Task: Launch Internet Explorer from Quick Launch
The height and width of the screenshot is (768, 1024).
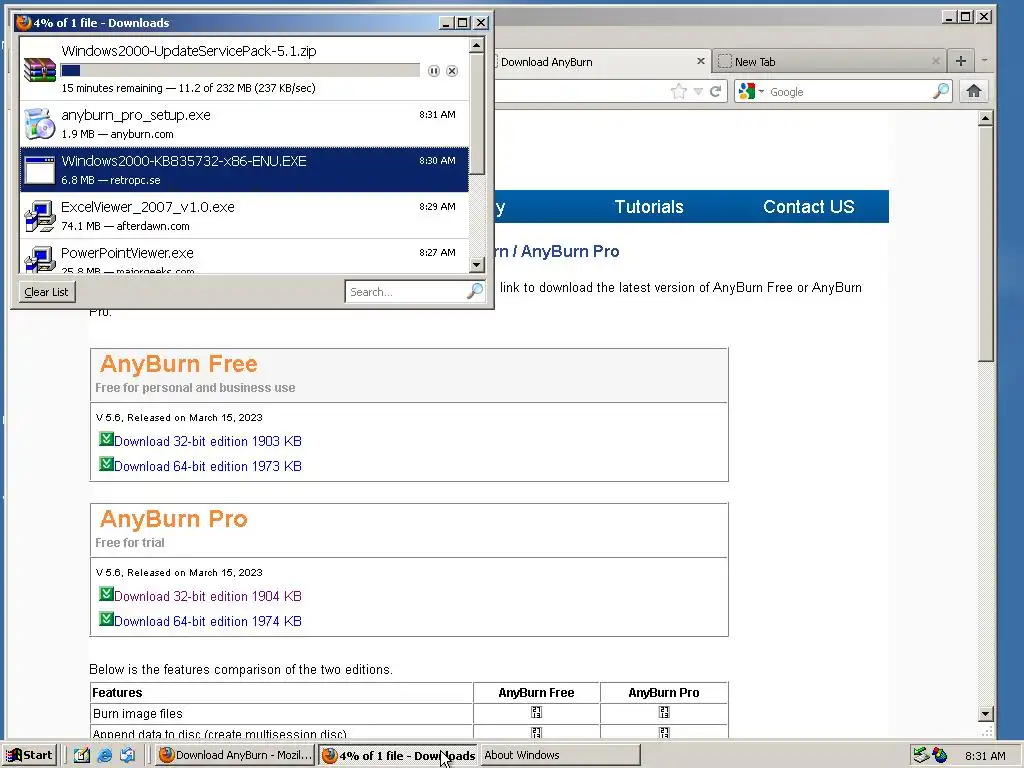Action: tap(104, 756)
